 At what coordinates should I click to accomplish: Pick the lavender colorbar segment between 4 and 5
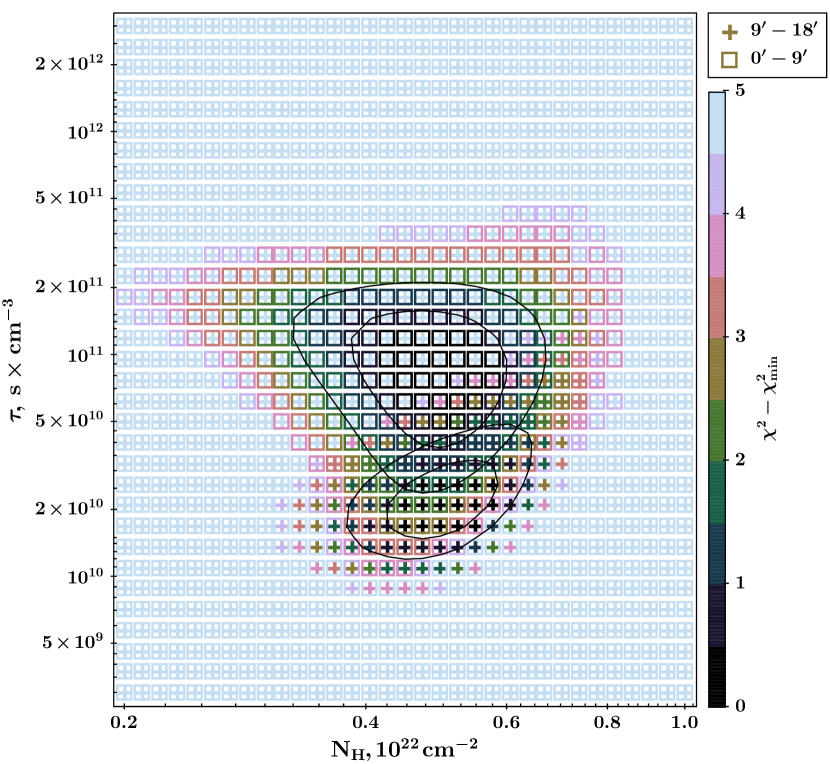point(718,184)
